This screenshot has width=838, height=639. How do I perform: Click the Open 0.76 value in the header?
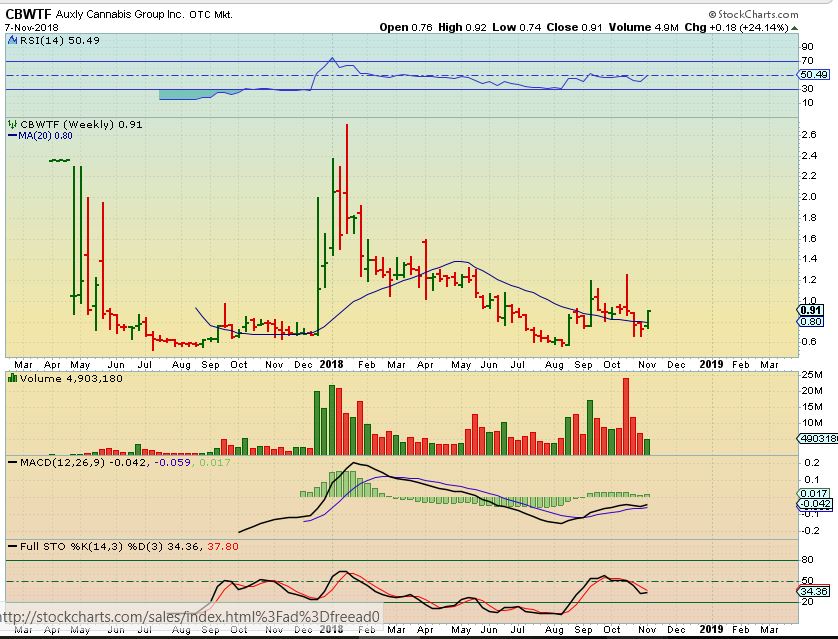coord(406,27)
